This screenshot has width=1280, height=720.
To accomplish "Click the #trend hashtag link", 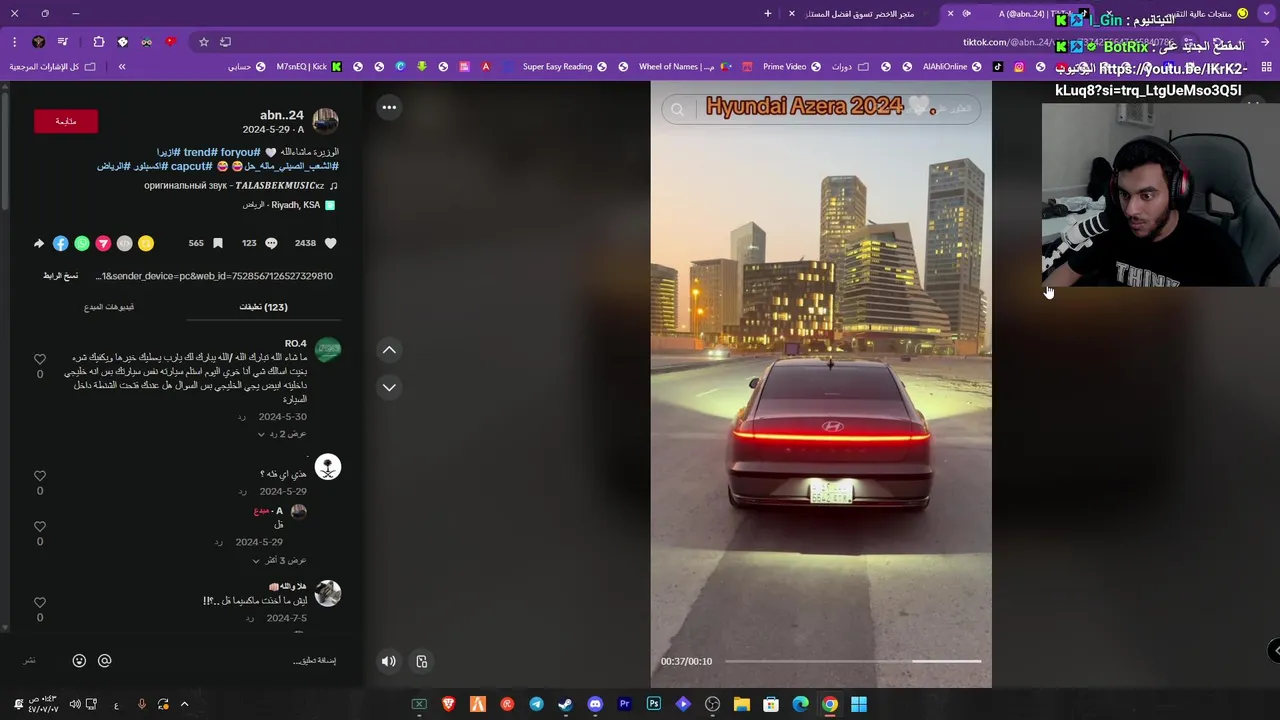I will tap(202, 152).
